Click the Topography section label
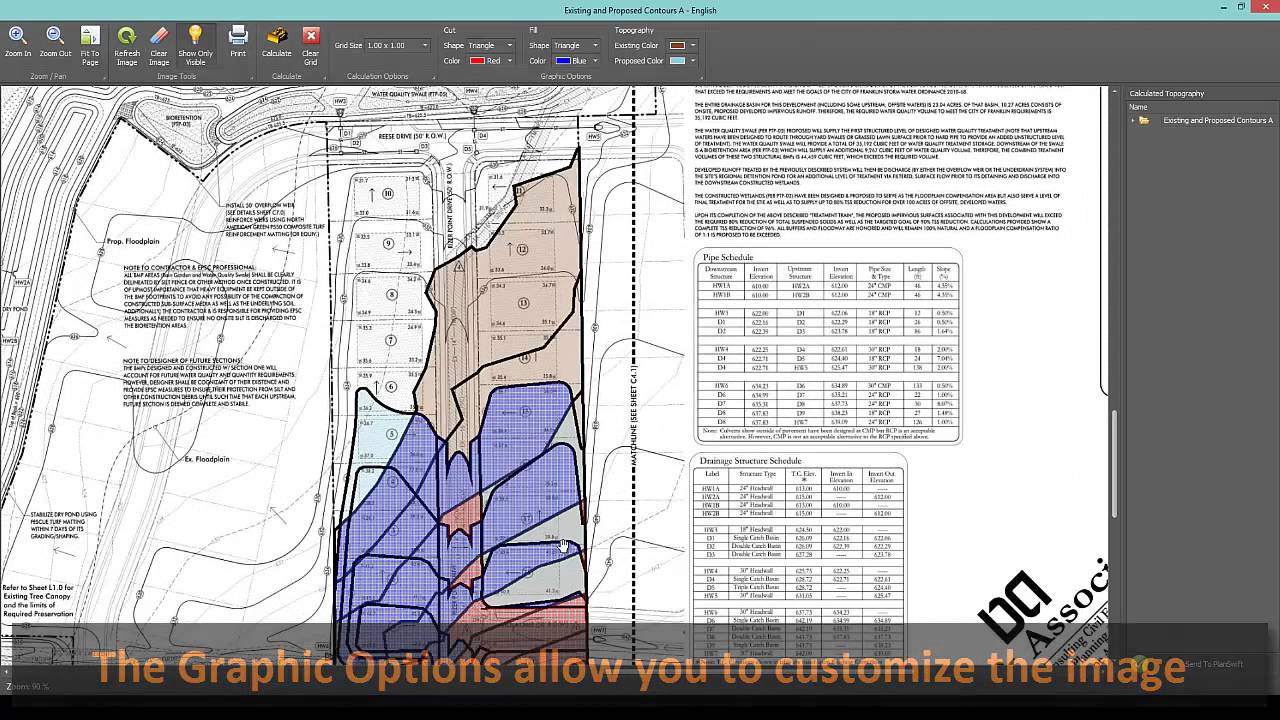The image size is (1280, 720). (634, 30)
